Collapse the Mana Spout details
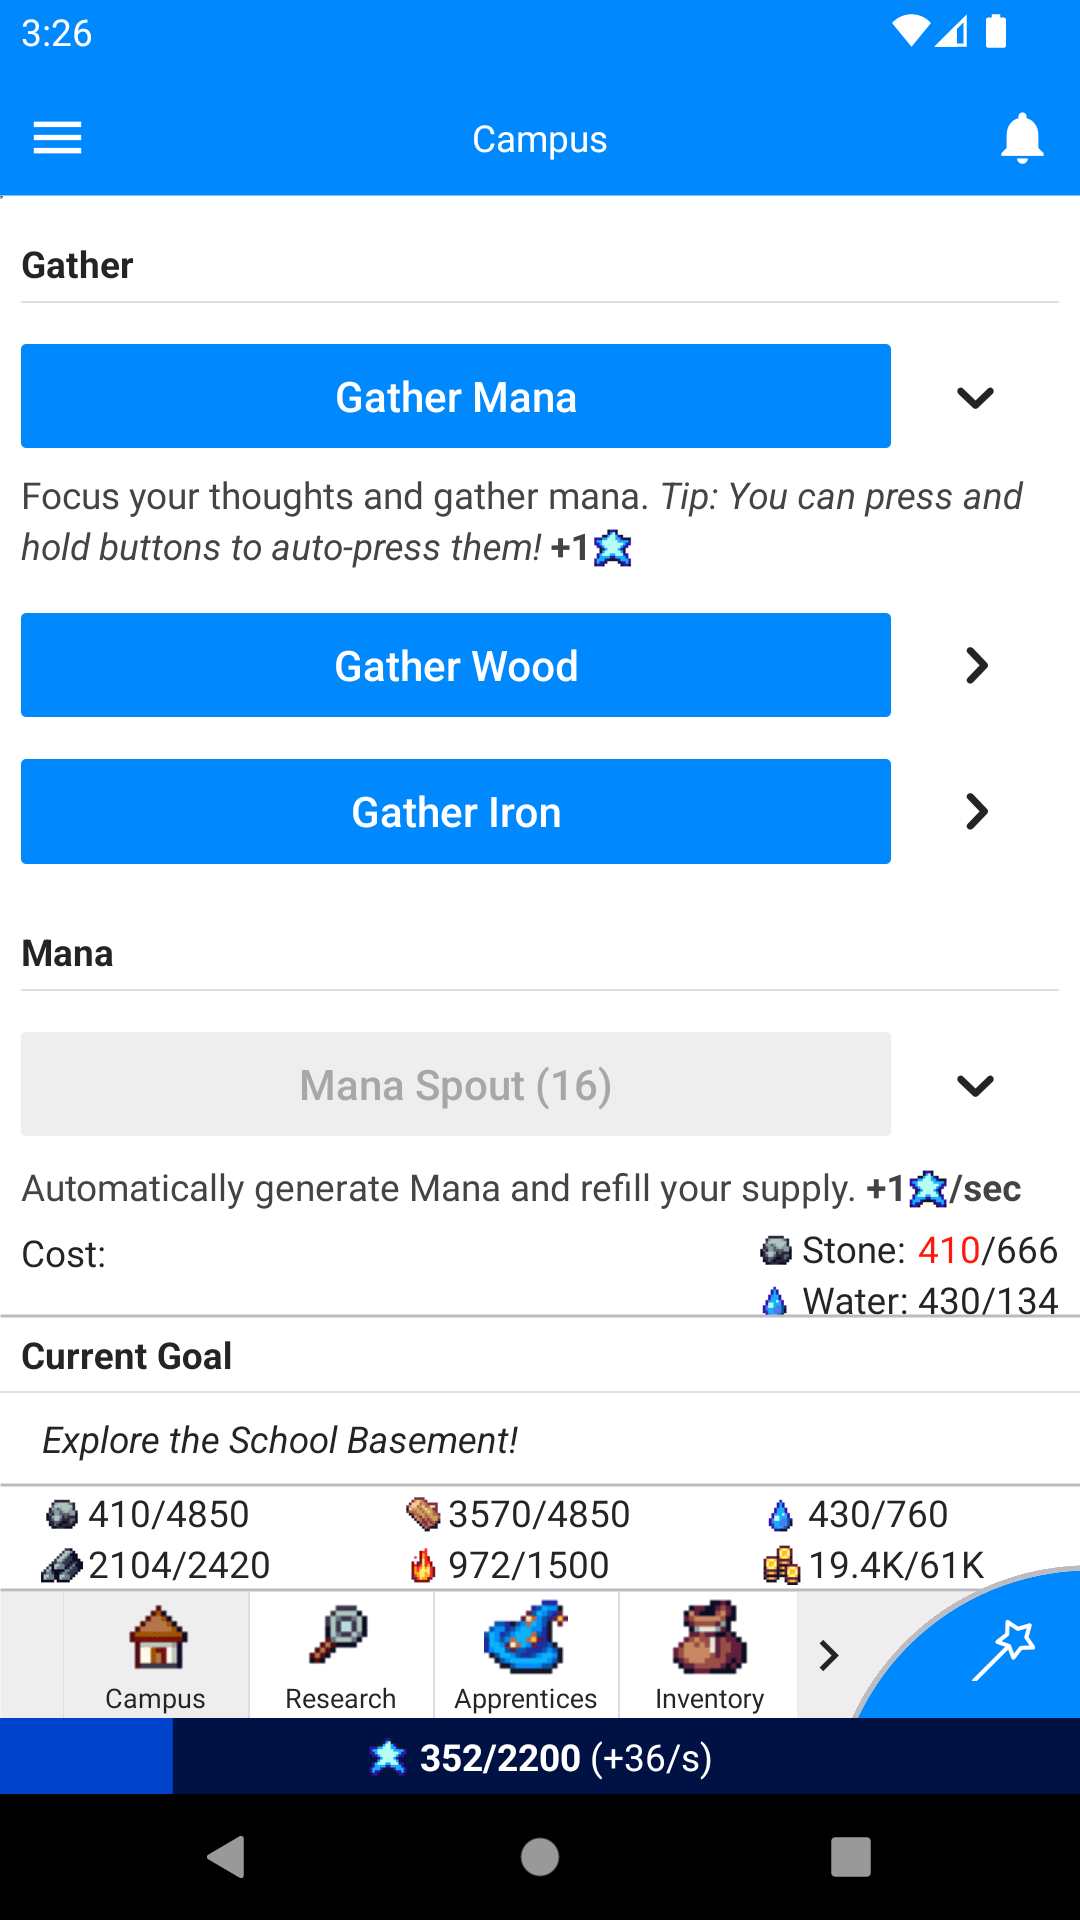 [x=975, y=1085]
